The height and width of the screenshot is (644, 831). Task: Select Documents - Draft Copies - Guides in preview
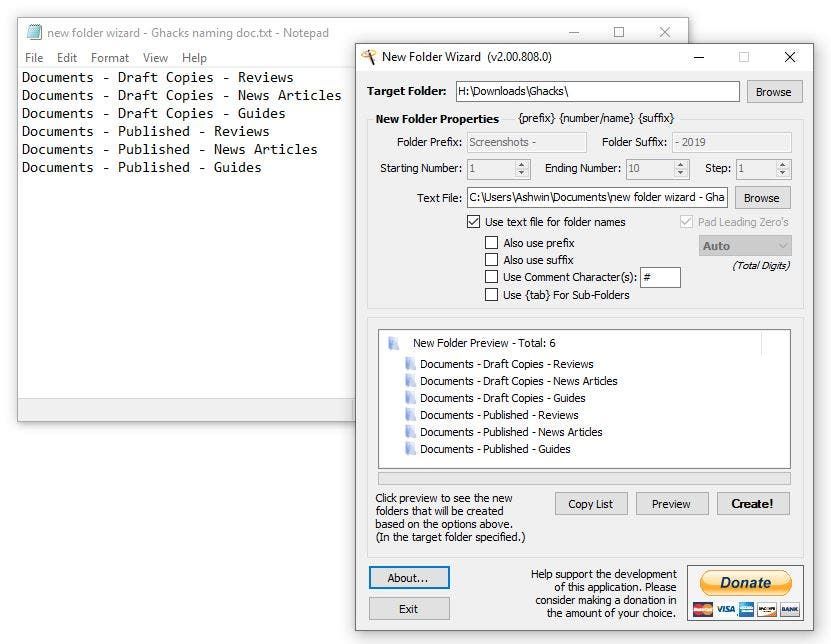click(x=502, y=398)
